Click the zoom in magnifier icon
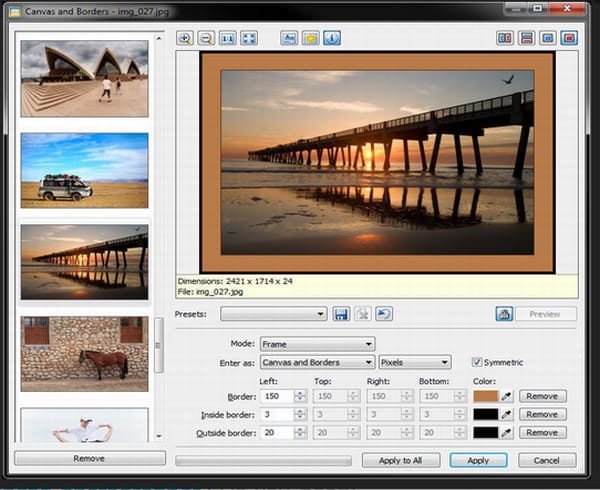Image resolution: width=600 pixels, height=490 pixels. 185,38
